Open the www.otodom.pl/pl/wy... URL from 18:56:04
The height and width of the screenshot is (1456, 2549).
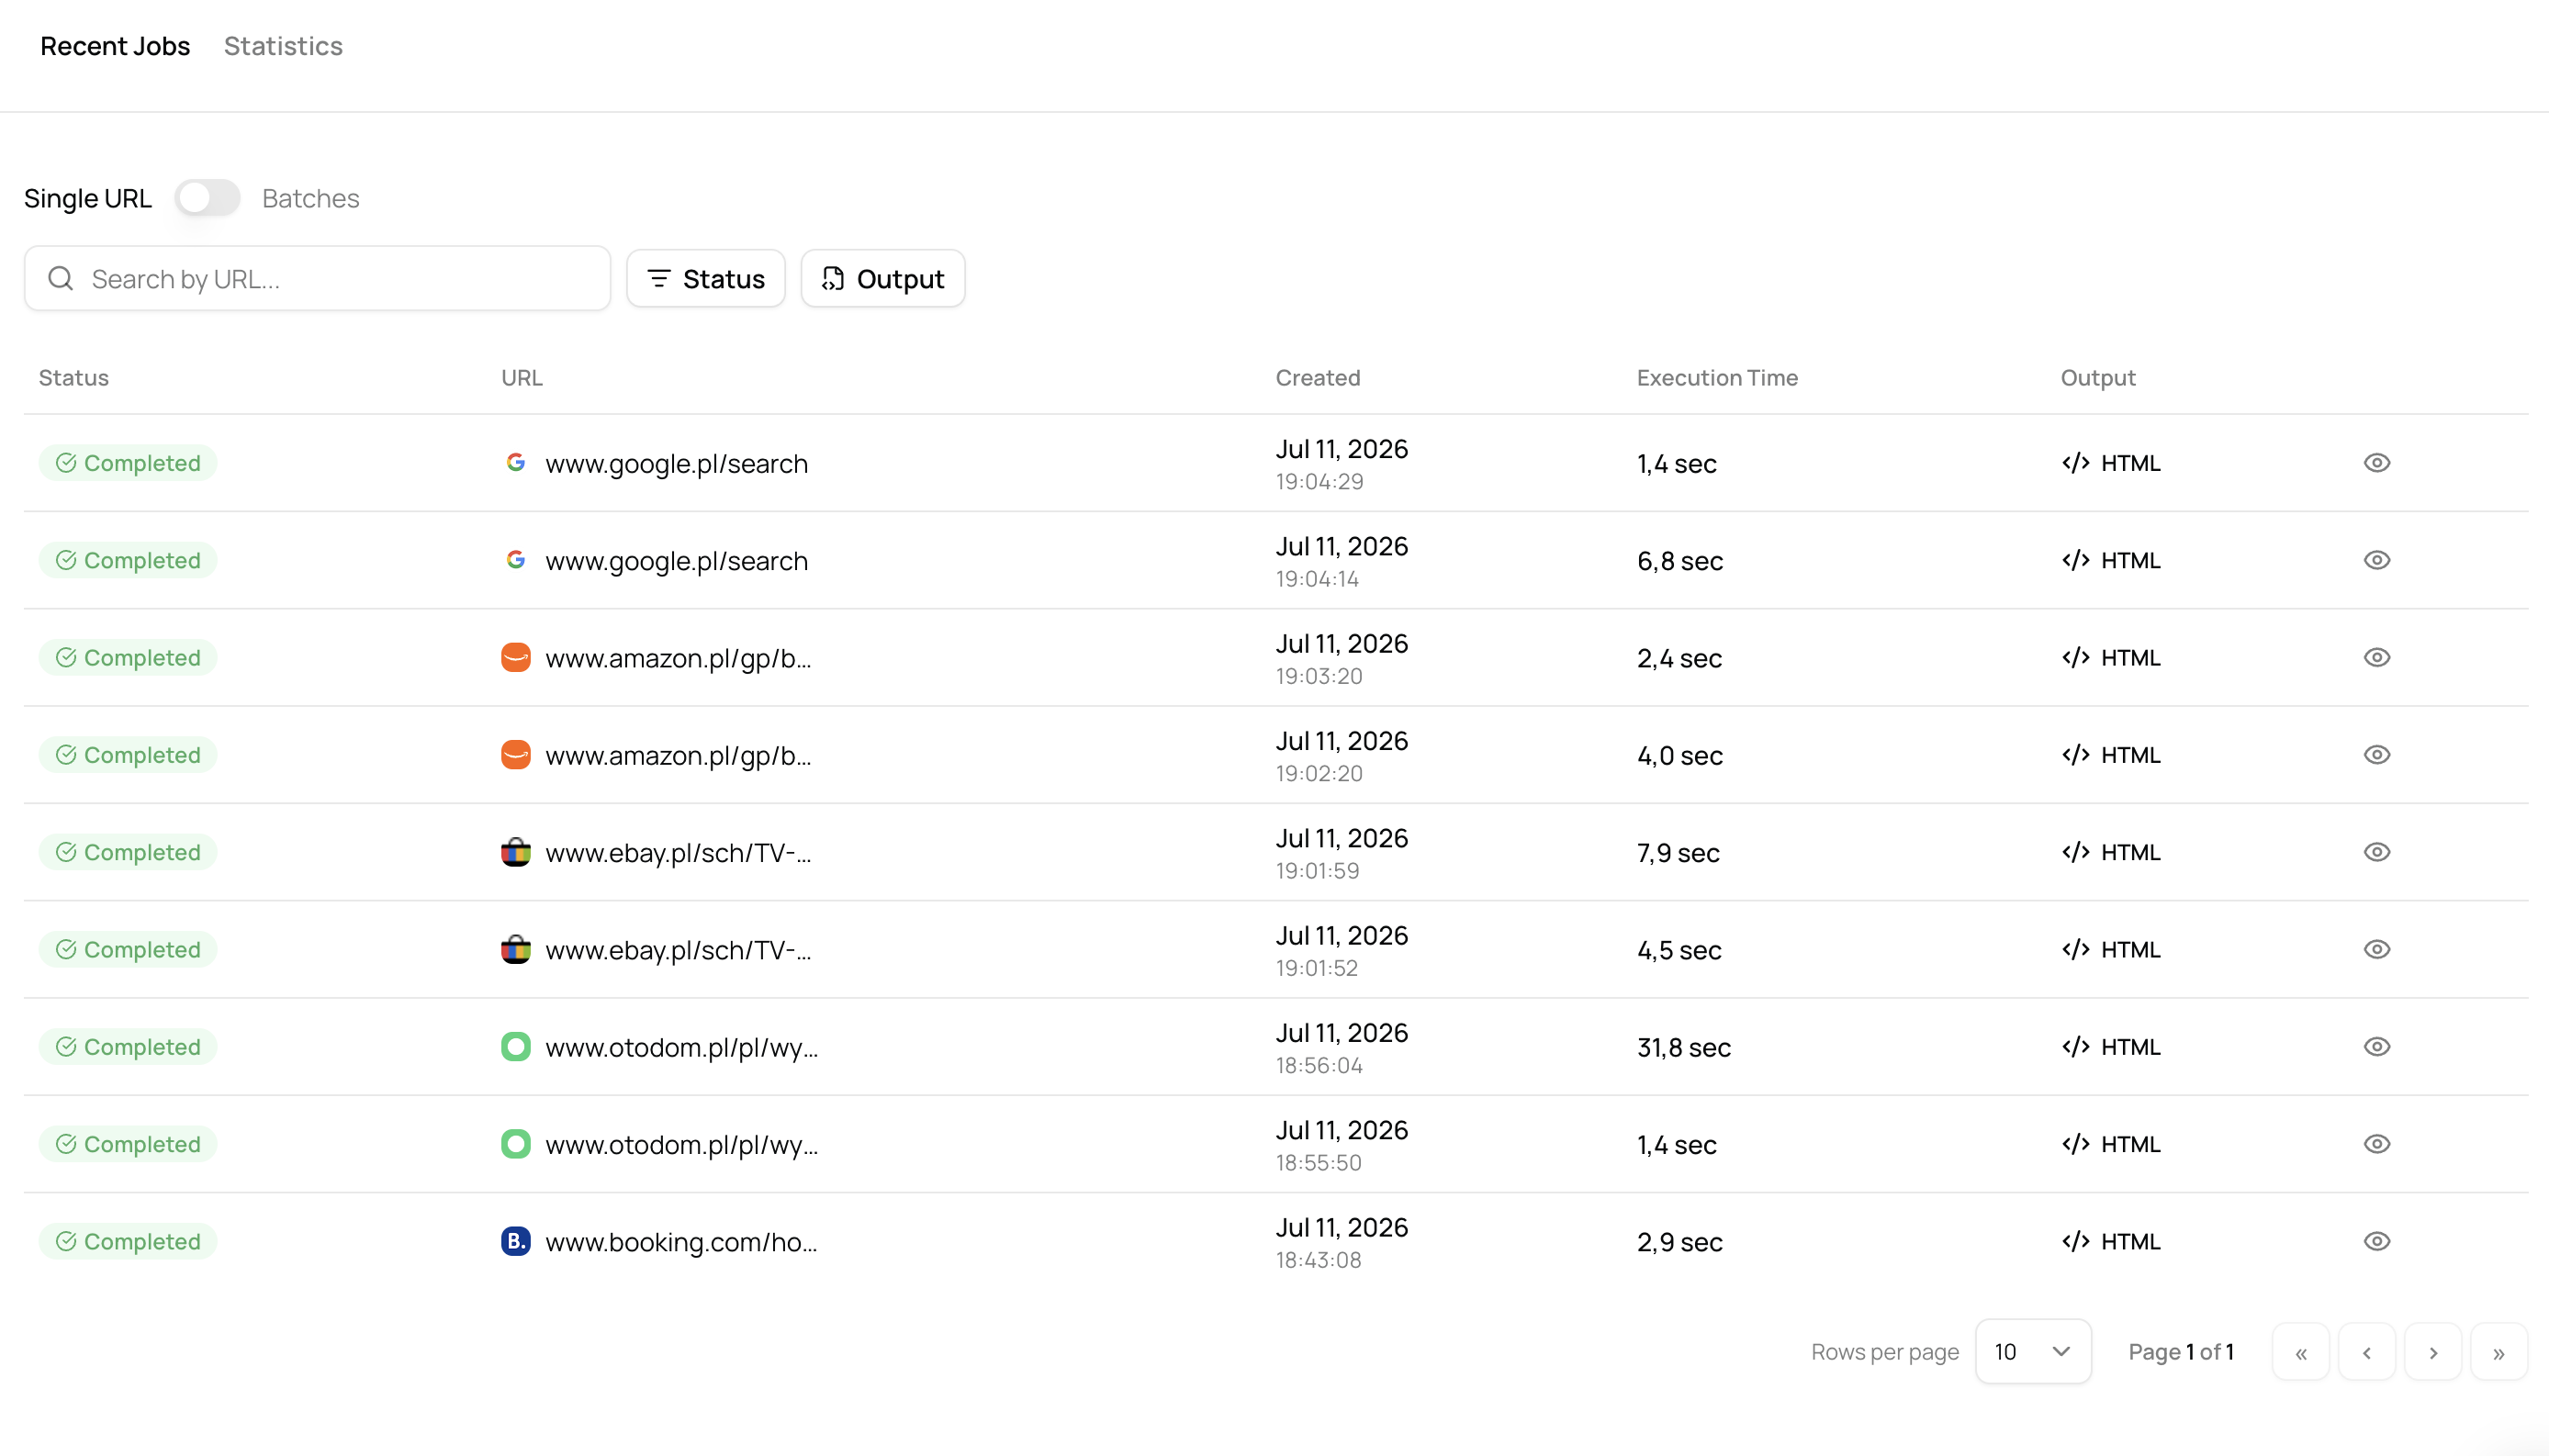pyautogui.click(x=681, y=1048)
